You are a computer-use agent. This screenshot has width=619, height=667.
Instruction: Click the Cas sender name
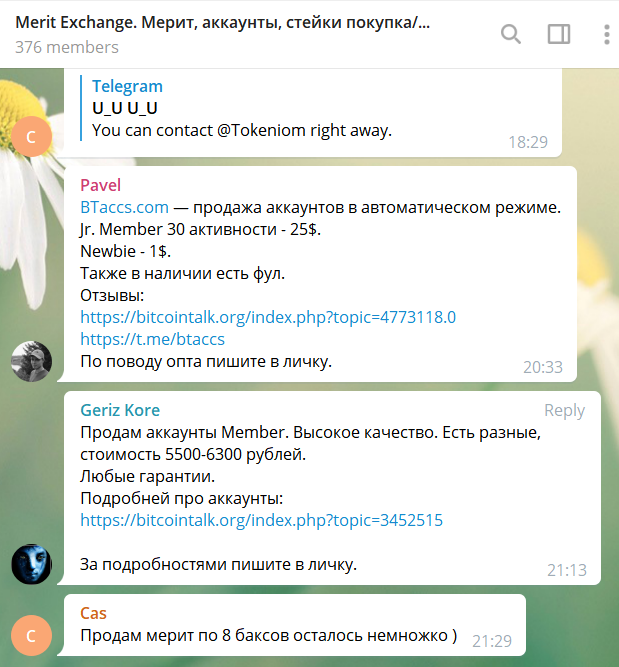pyautogui.click(x=93, y=613)
